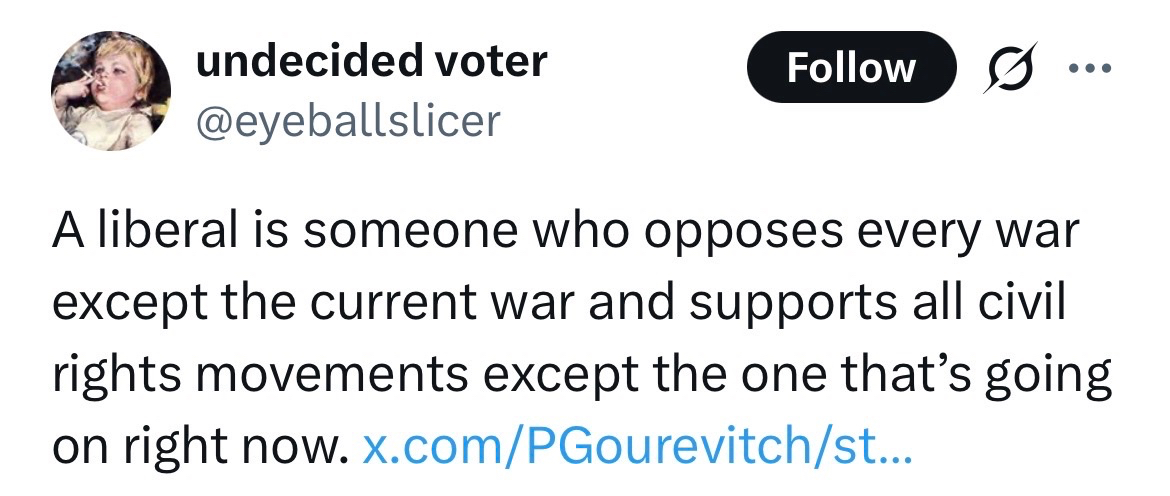Click the "undecided voter" display name
Image resolution: width=1170 pixels, height=496 pixels.
click(372, 62)
